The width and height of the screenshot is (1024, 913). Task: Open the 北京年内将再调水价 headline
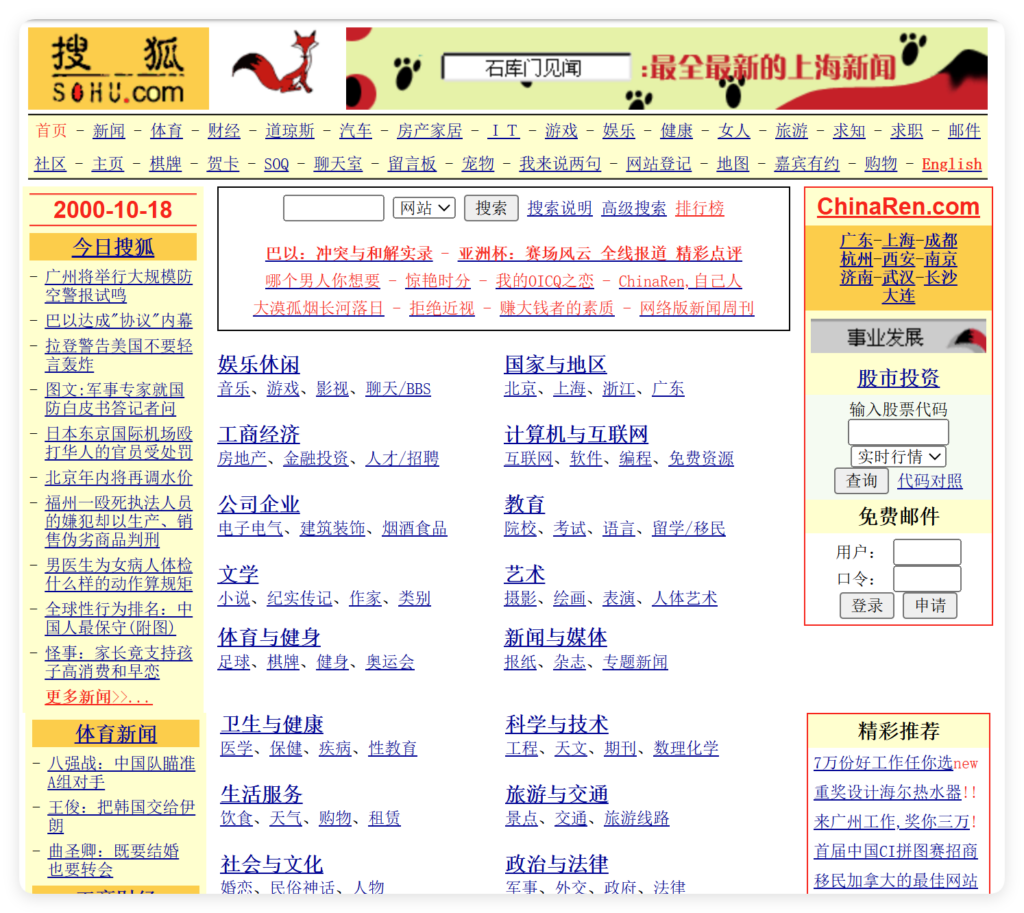(118, 477)
